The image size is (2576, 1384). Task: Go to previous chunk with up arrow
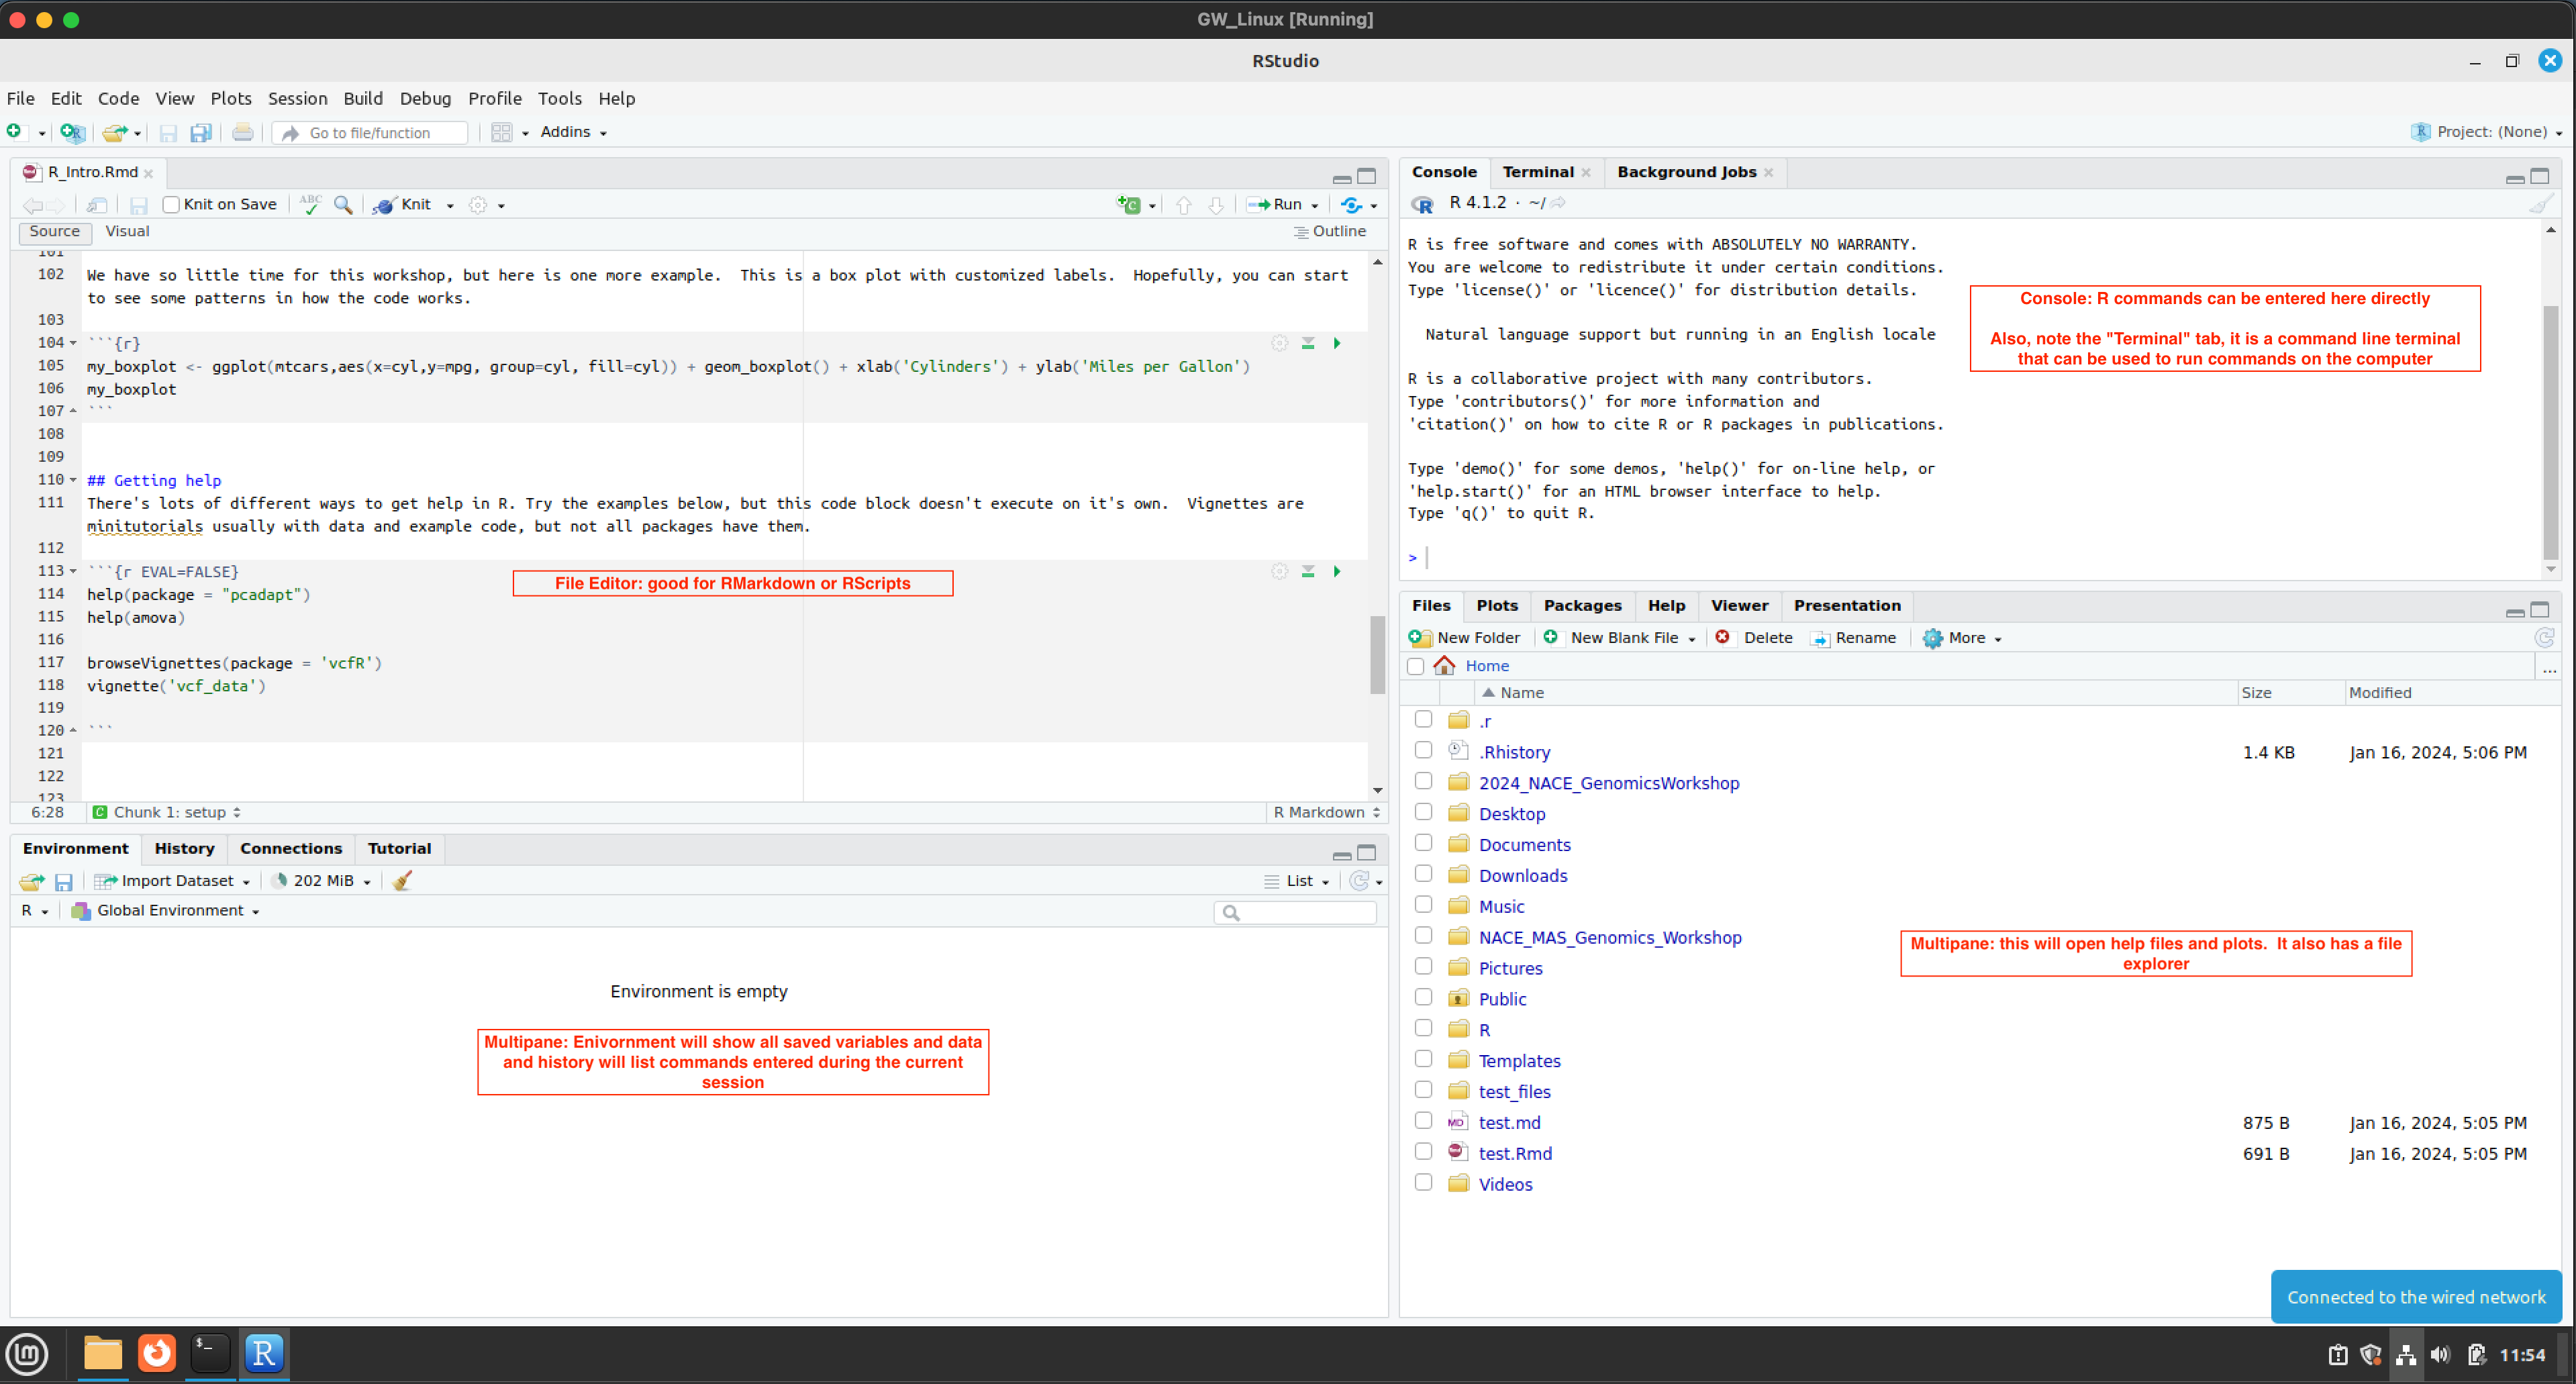tap(1184, 205)
